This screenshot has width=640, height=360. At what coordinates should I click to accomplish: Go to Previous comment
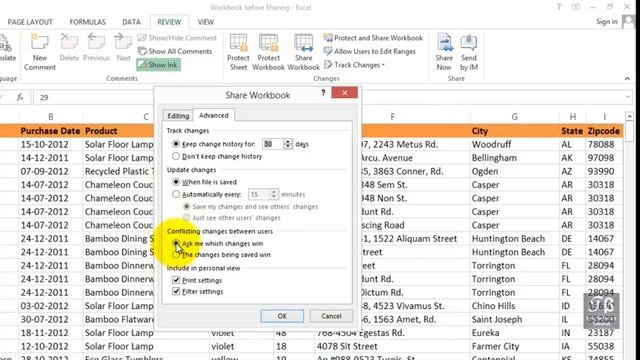point(96,48)
